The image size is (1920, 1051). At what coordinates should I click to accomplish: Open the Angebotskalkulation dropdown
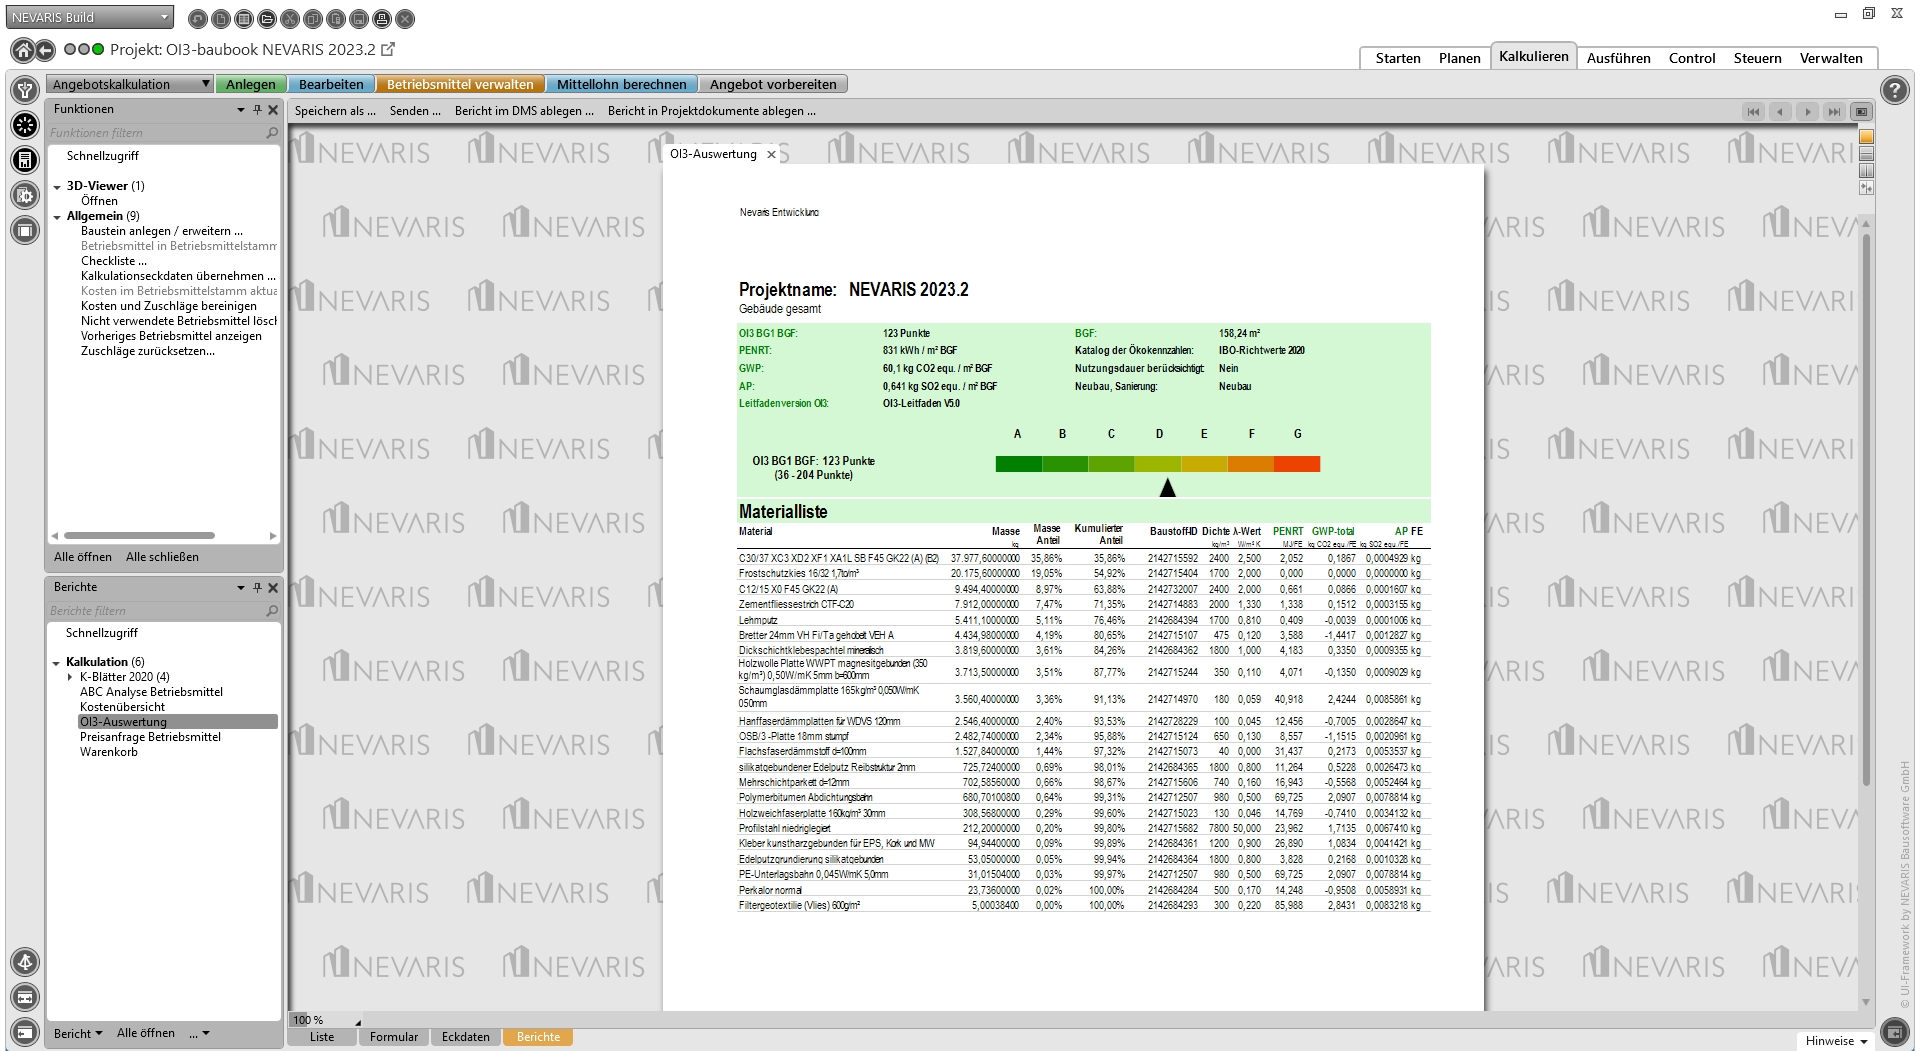pyautogui.click(x=130, y=84)
